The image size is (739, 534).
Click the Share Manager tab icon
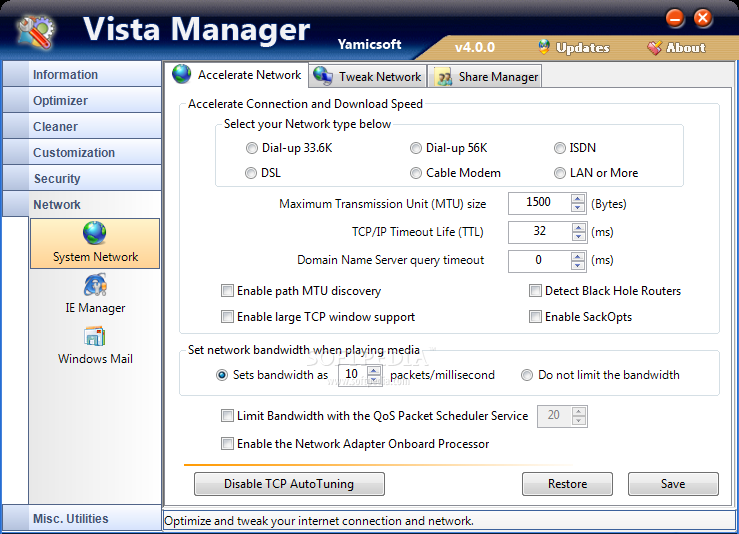pyautogui.click(x=443, y=77)
